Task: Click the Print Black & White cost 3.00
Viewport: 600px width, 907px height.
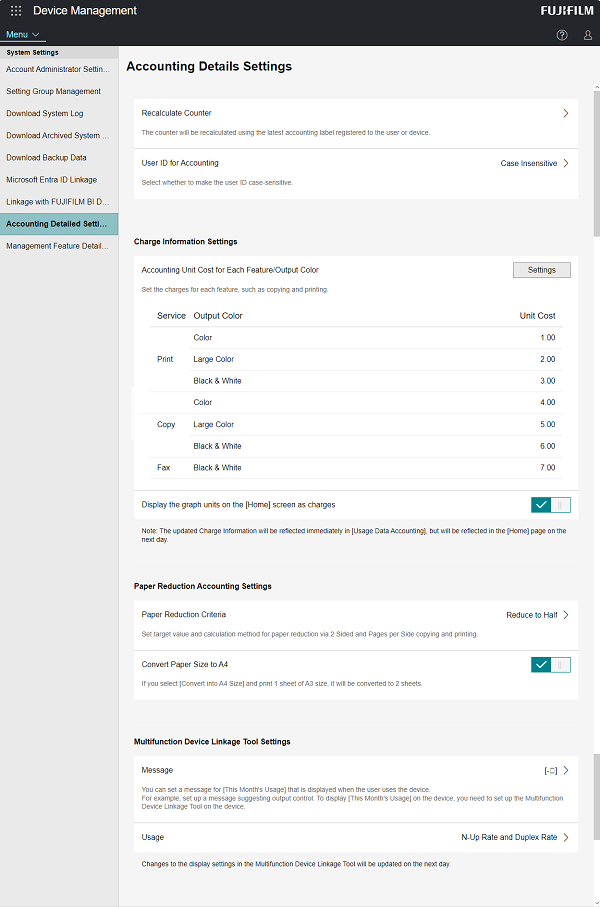Action: pos(547,381)
